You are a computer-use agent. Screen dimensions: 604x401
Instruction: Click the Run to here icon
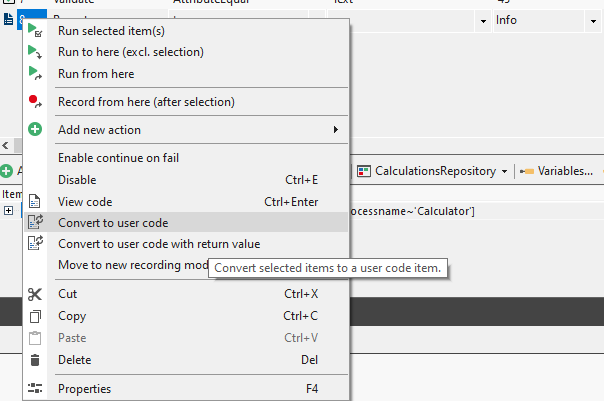[x=35, y=52]
